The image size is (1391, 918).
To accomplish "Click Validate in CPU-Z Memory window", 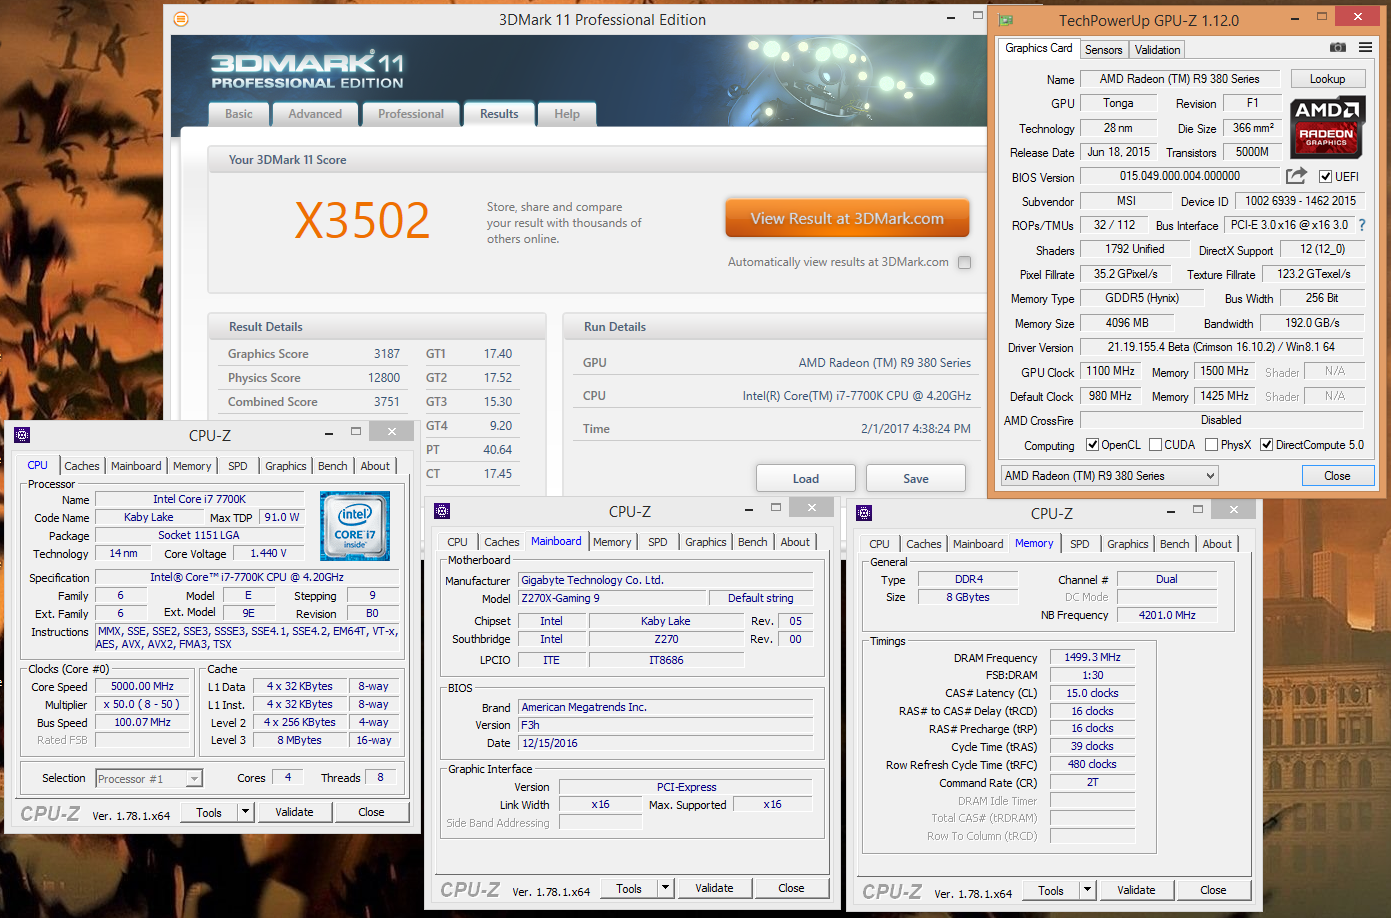I will (1136, 890).
